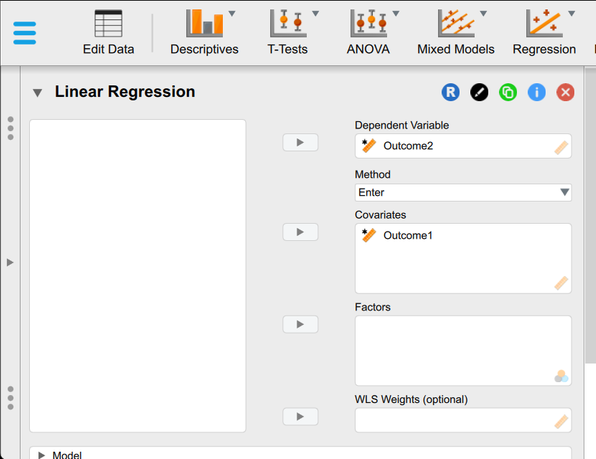Select Outcome1 in Covariates list
The height and width of the screenshot is (459, 596).
click(x=408, y=236)
